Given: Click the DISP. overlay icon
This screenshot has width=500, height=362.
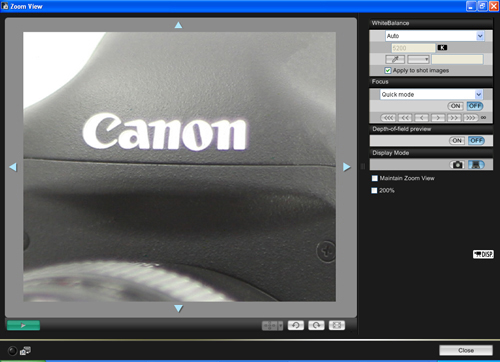Looking at the screenshot, I should pos(483,254).
